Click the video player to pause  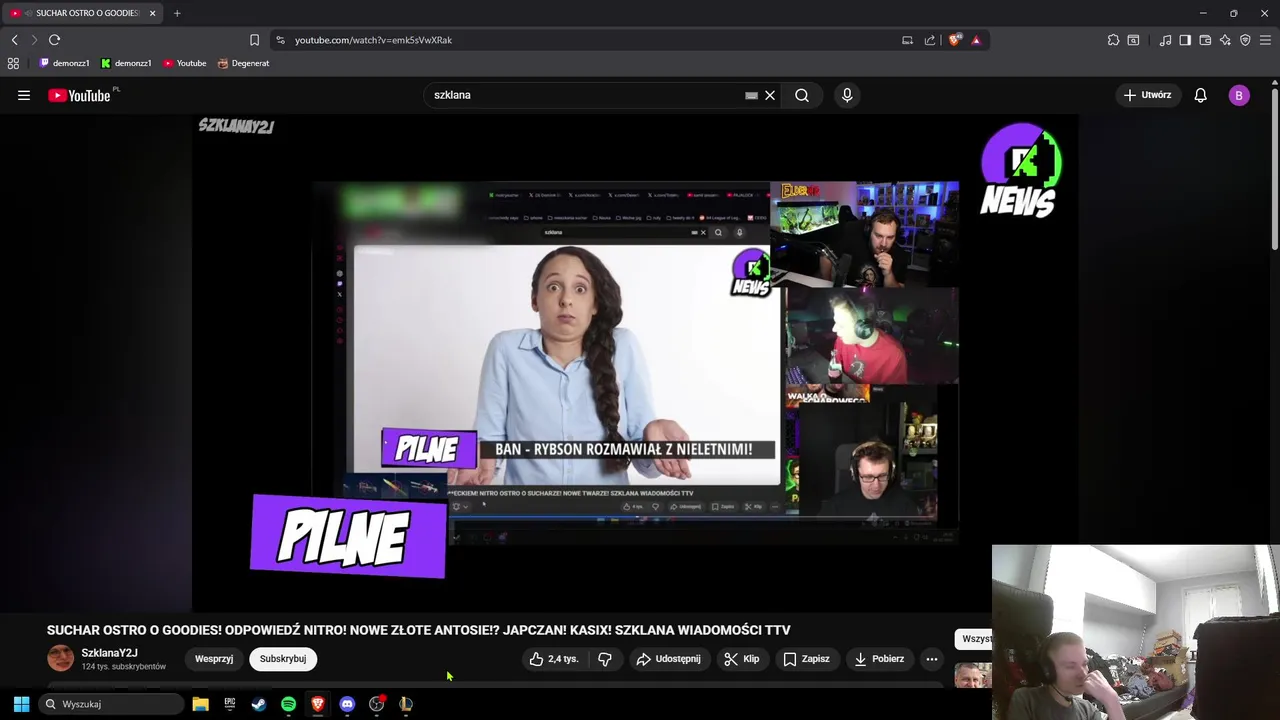(635, 363)
